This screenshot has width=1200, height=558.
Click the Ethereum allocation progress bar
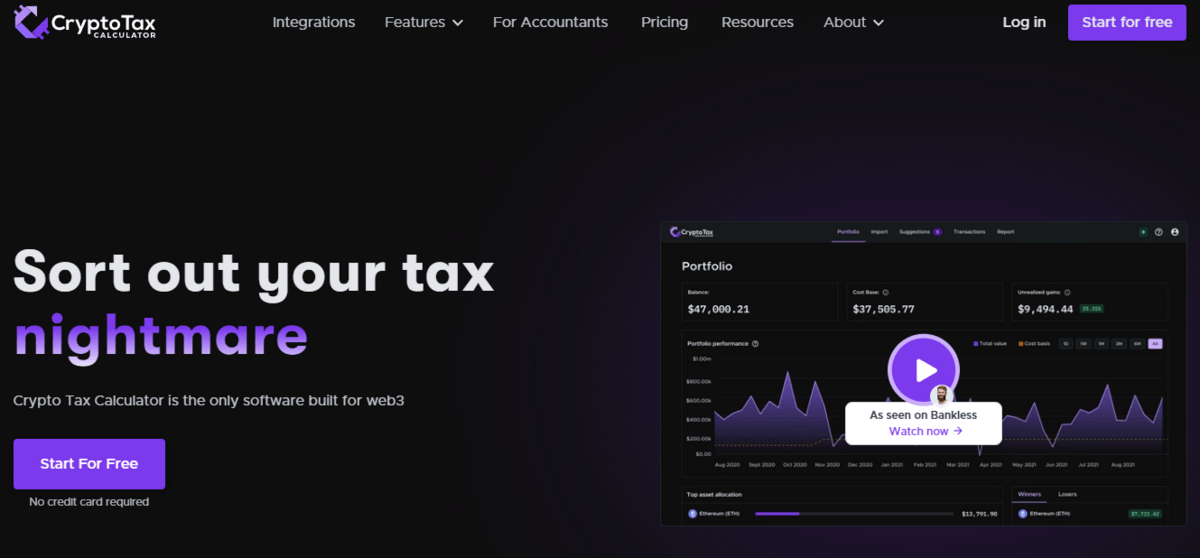(854, 514)
